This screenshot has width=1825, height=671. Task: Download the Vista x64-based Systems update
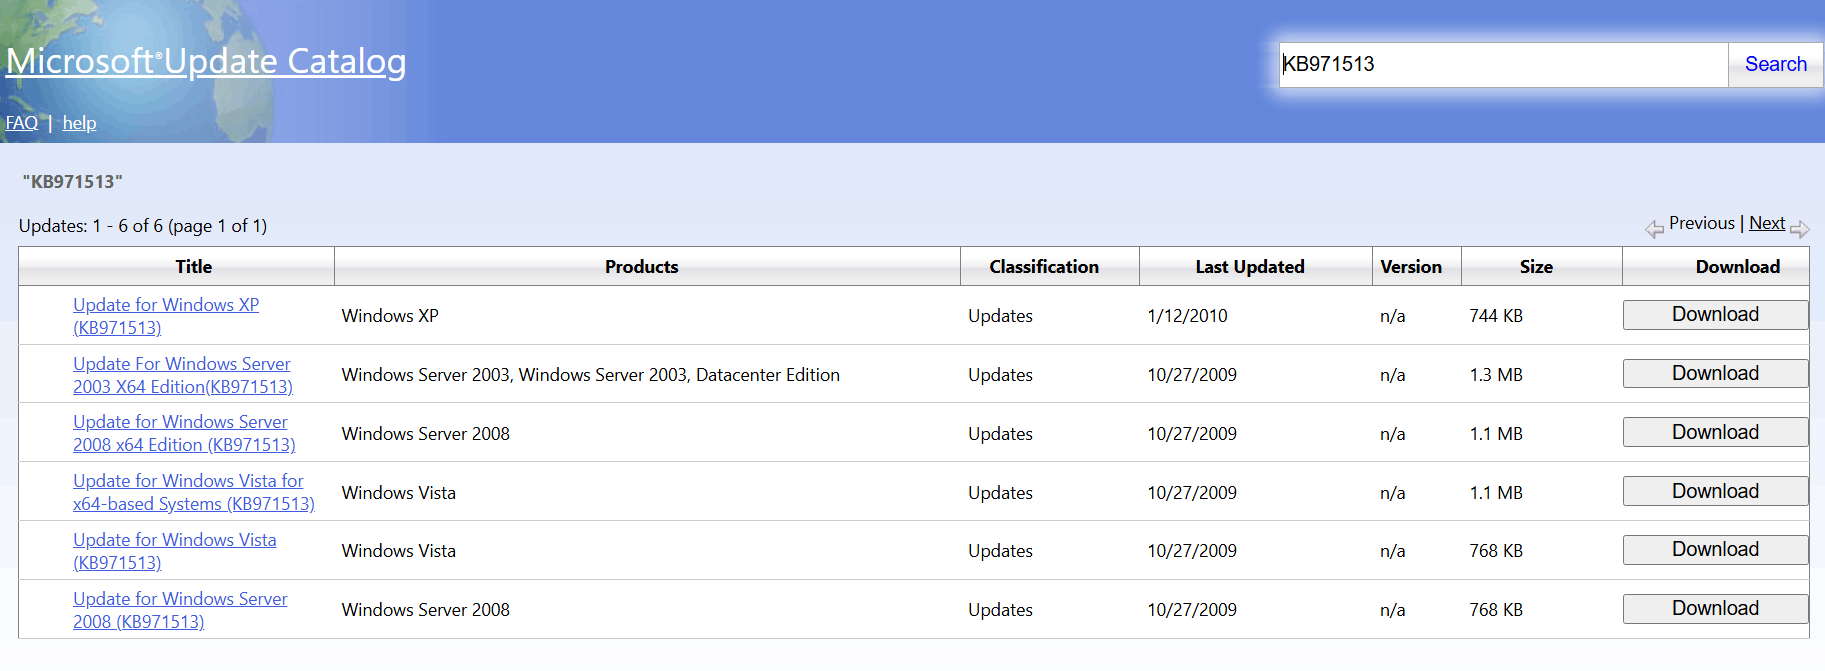coord(1715,491)
